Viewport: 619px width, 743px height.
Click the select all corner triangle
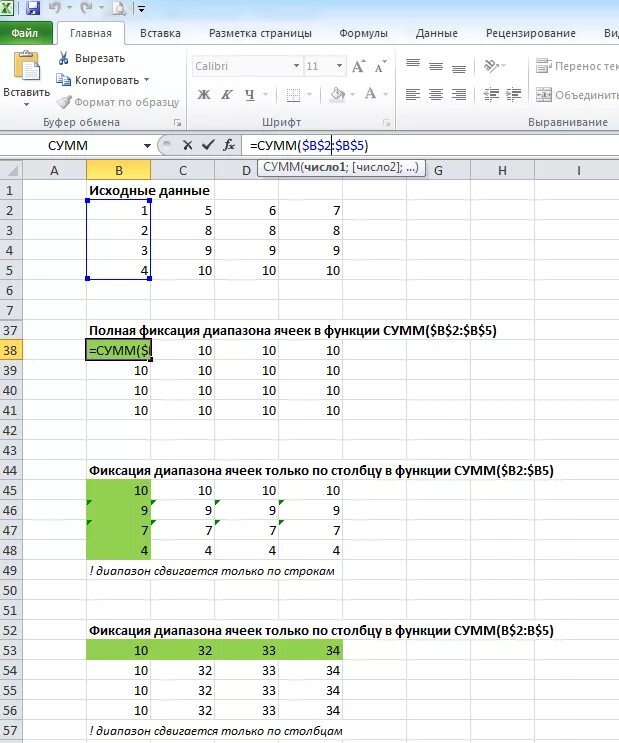[11, 170]
